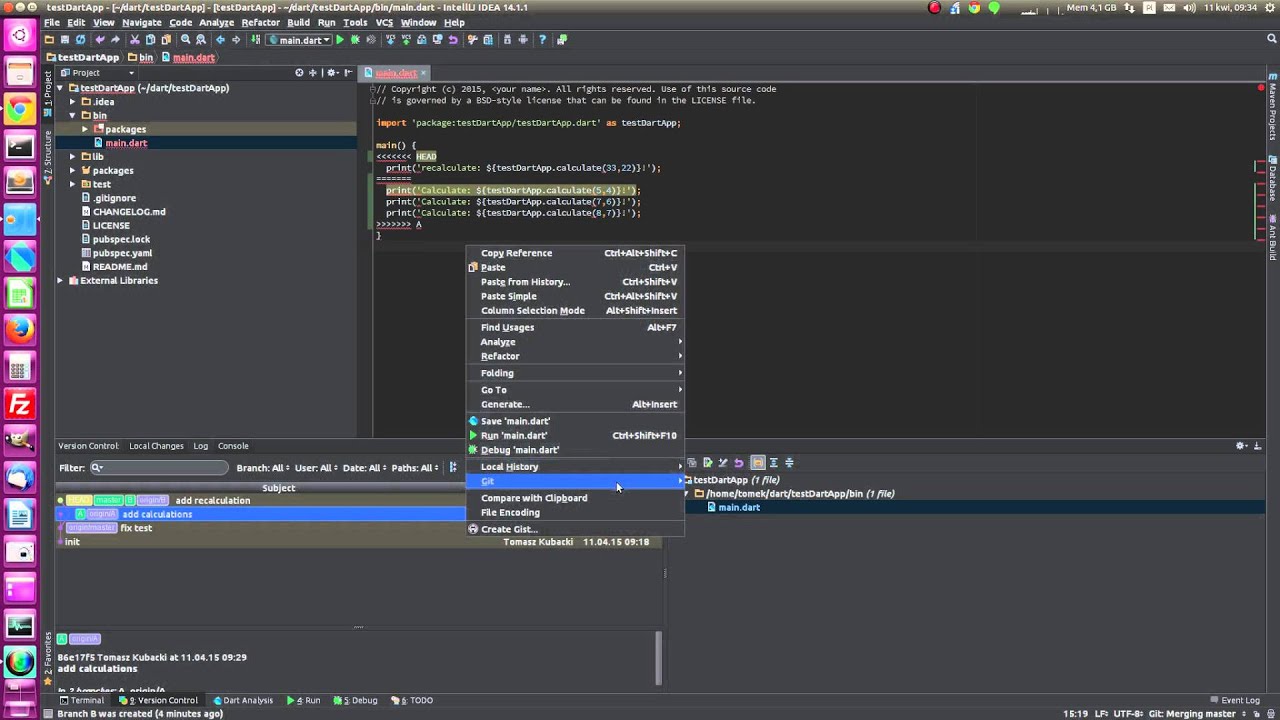Choose Compare with Clipboard menu entry
This screenshot has height=720, width=1280.
[575, 498]
